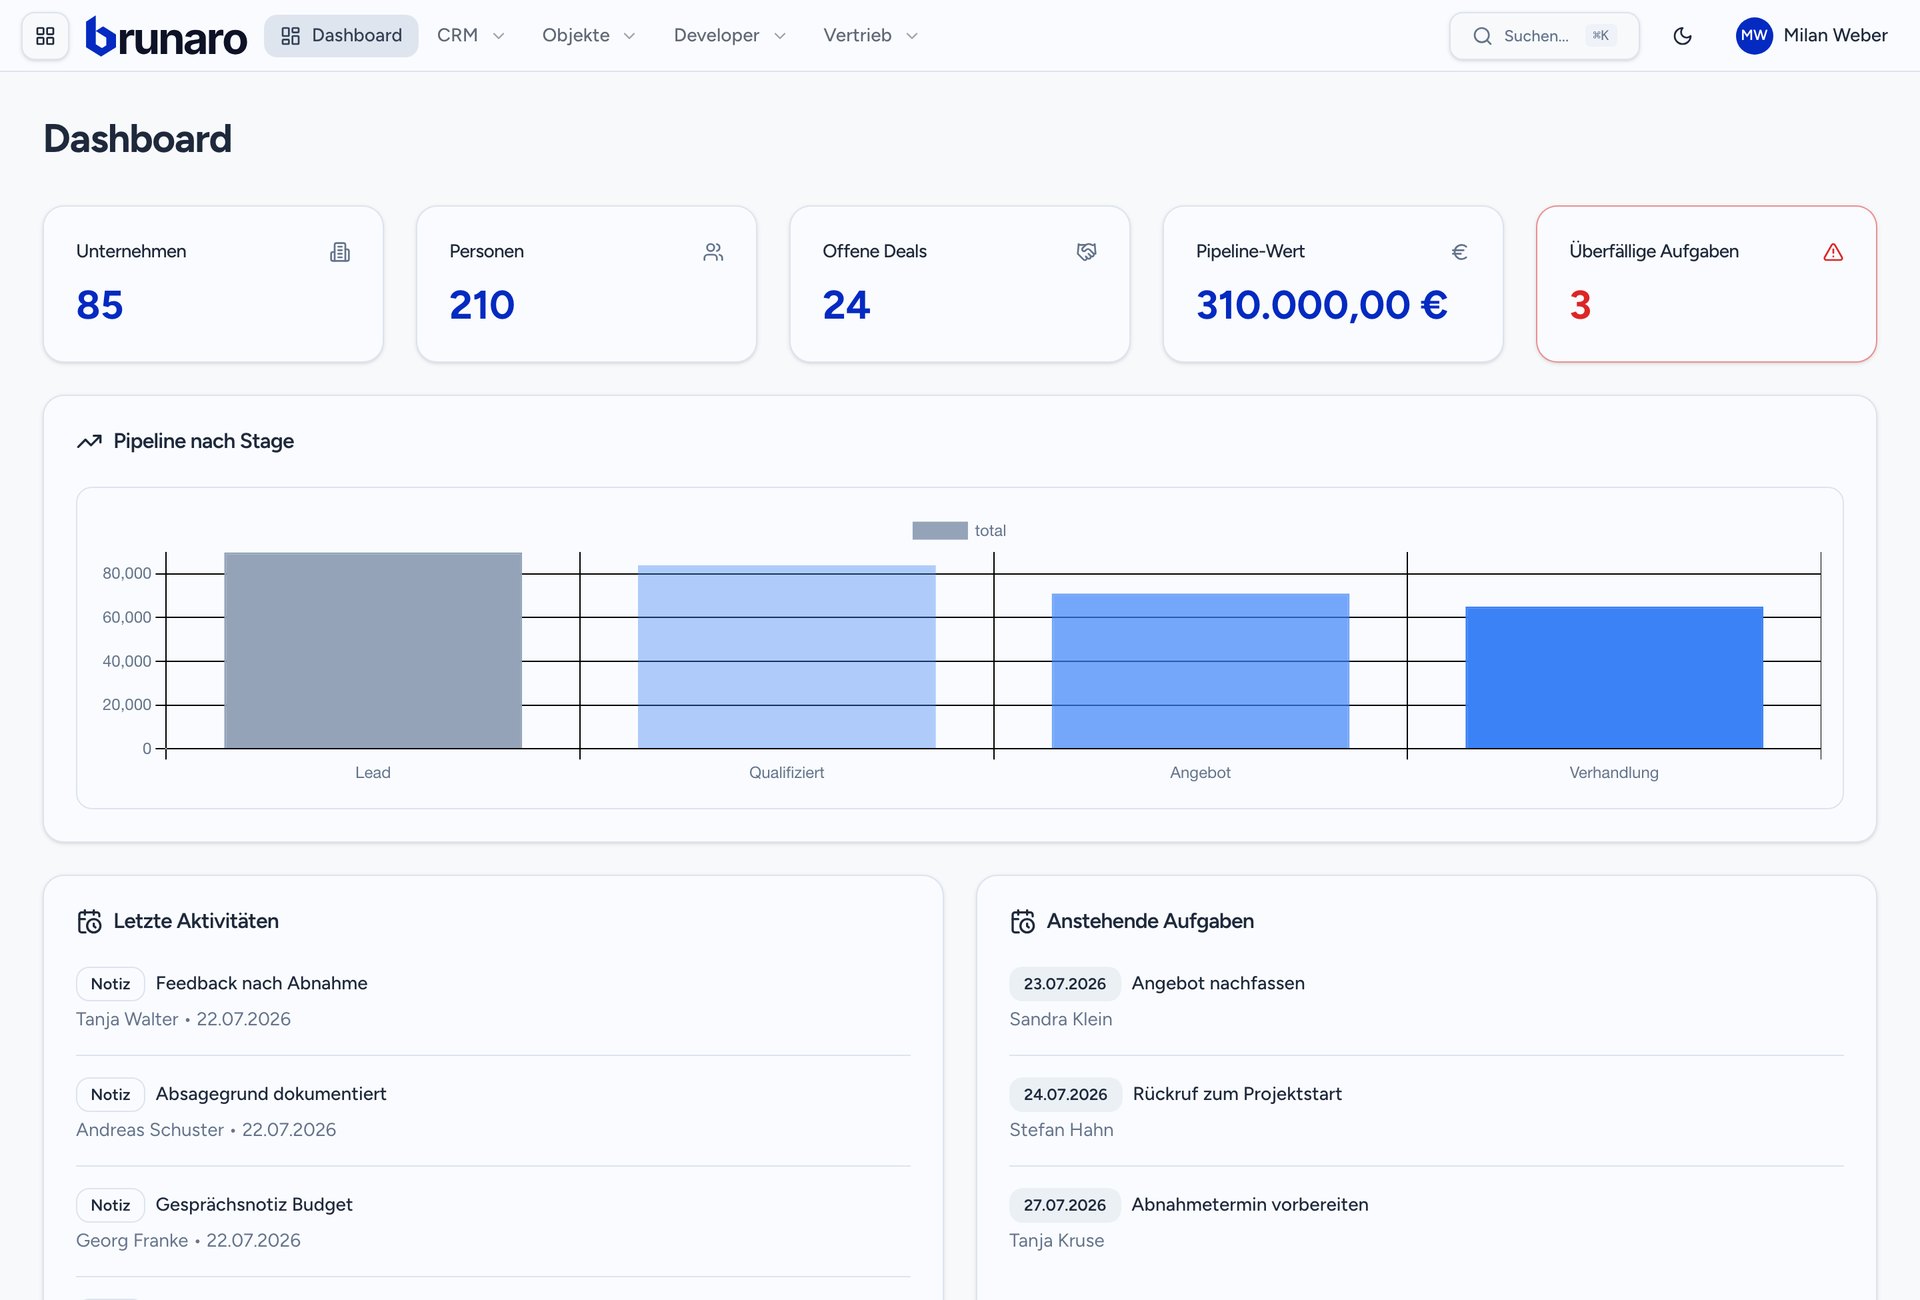1920x1300 pixels.
Task: Open the Unternehmen card showing 85
Action: click(213, 284)
